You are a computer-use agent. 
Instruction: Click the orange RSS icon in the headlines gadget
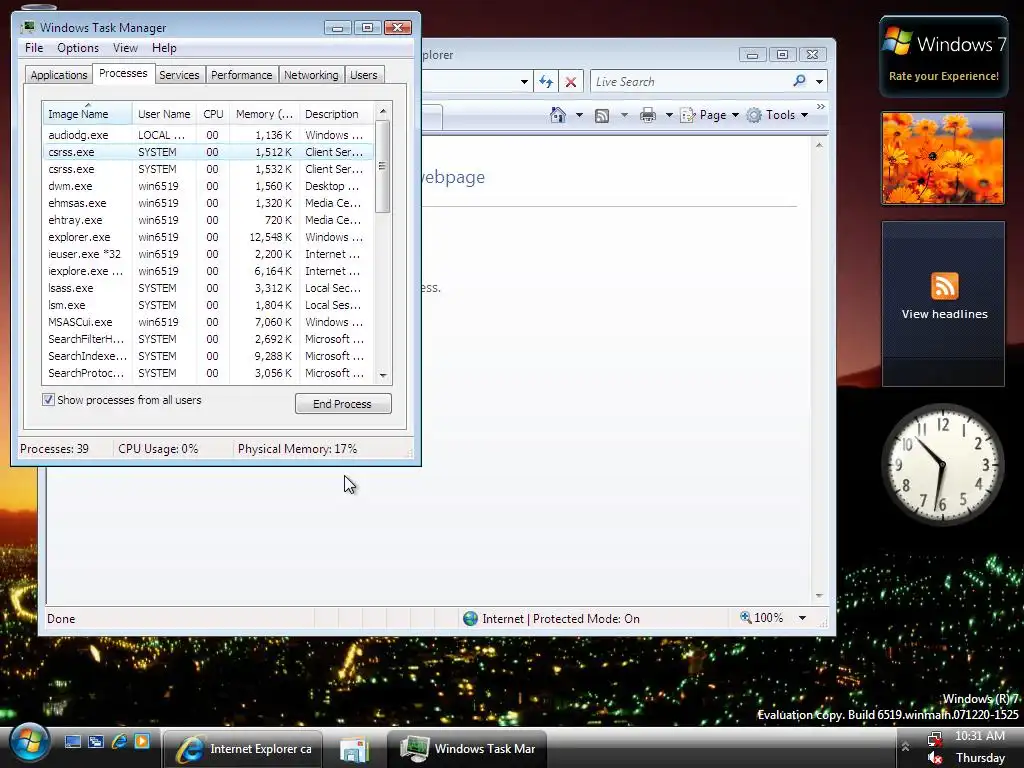point(944,286)
